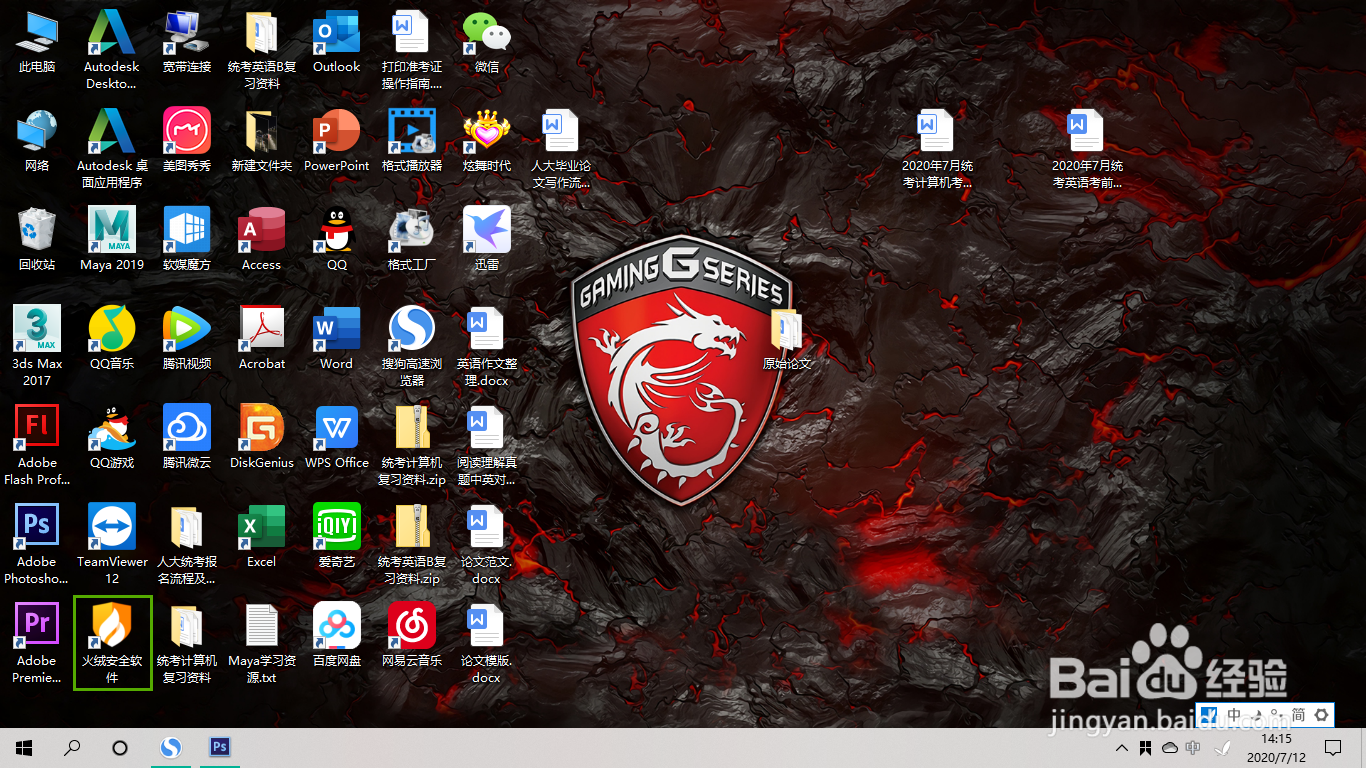Select the 原始论文 folder
The height and width of the screenshot is (768, 1366).
787,339
